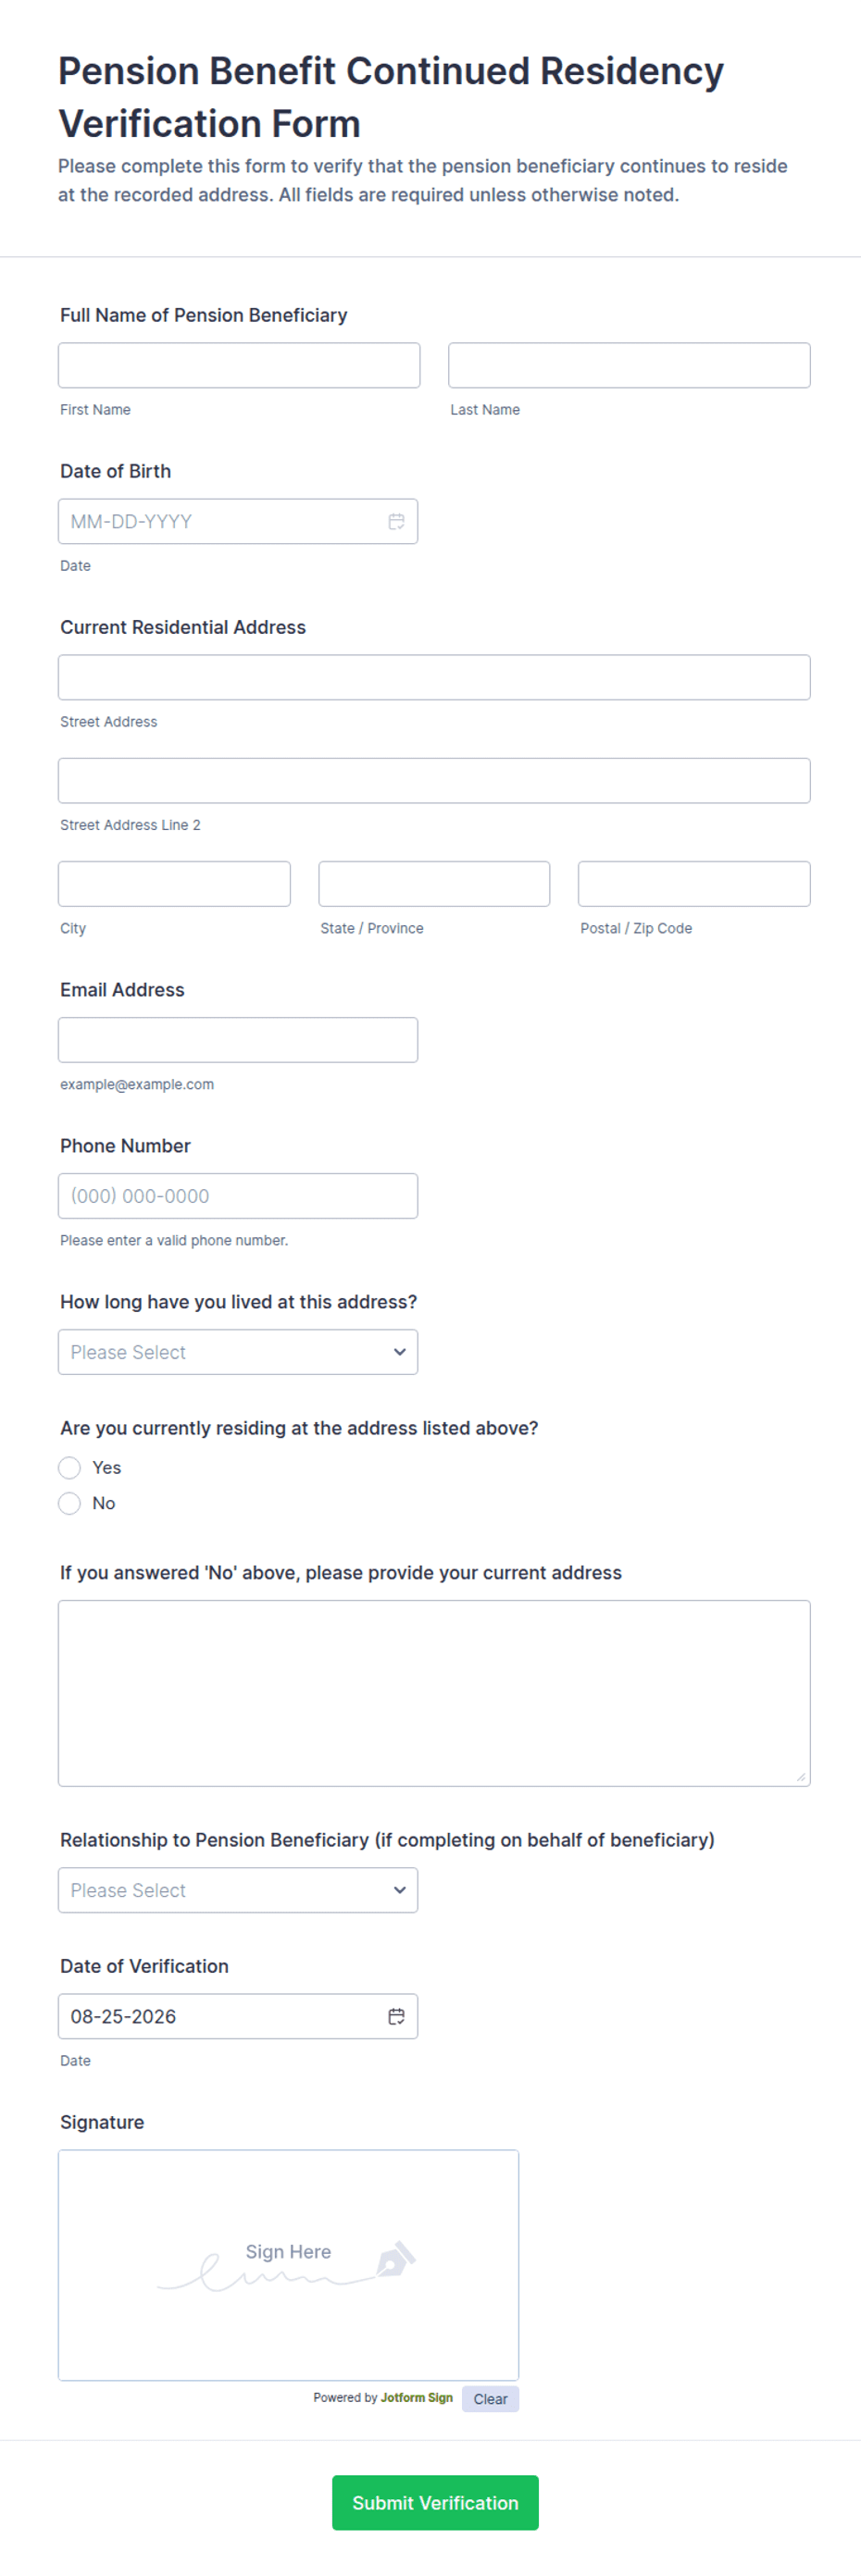Click the Street Address Line 2 field

pos(434,780)
